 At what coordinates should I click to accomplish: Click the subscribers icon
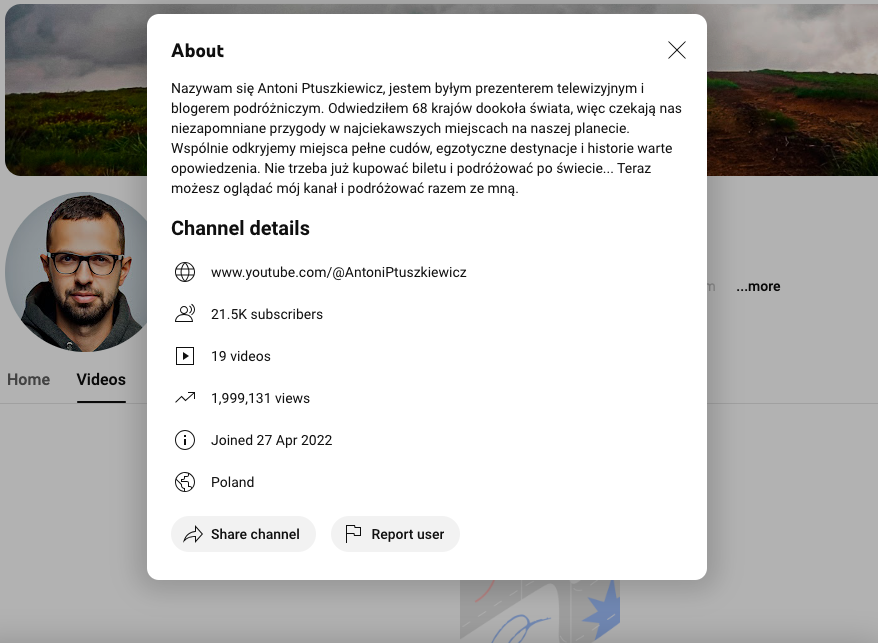pyautogui.click(x=185, y=314)
